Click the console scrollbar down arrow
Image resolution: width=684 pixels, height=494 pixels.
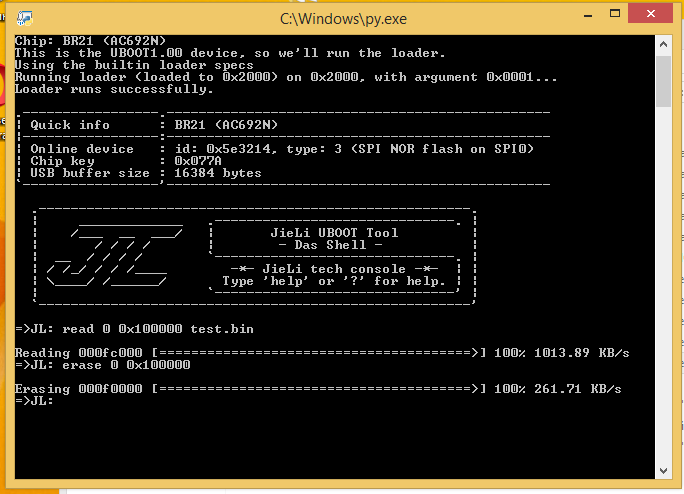(663, 470)
